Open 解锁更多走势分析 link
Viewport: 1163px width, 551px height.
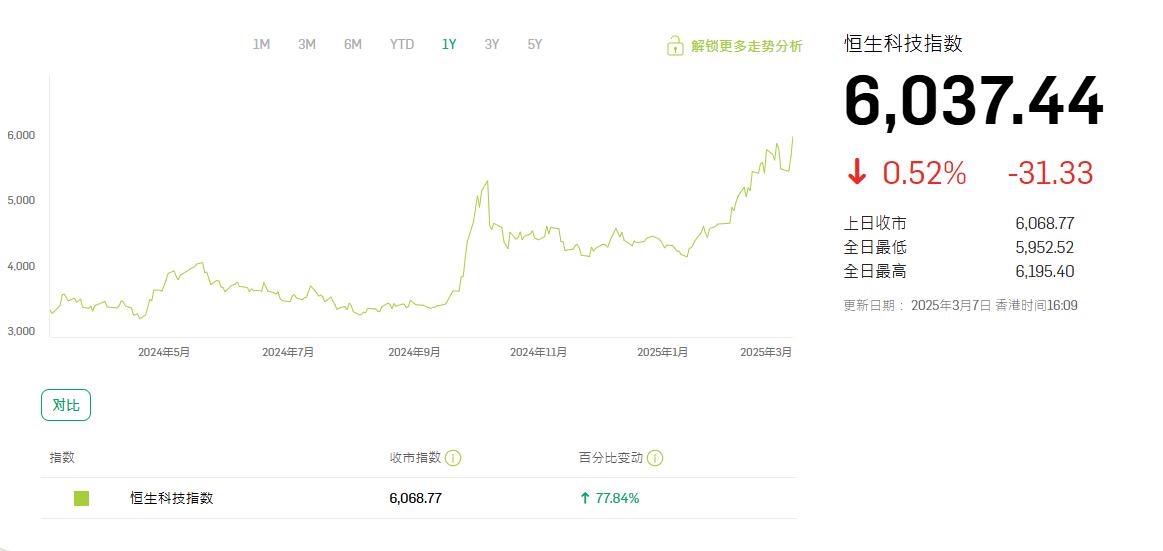coord(746,46)
